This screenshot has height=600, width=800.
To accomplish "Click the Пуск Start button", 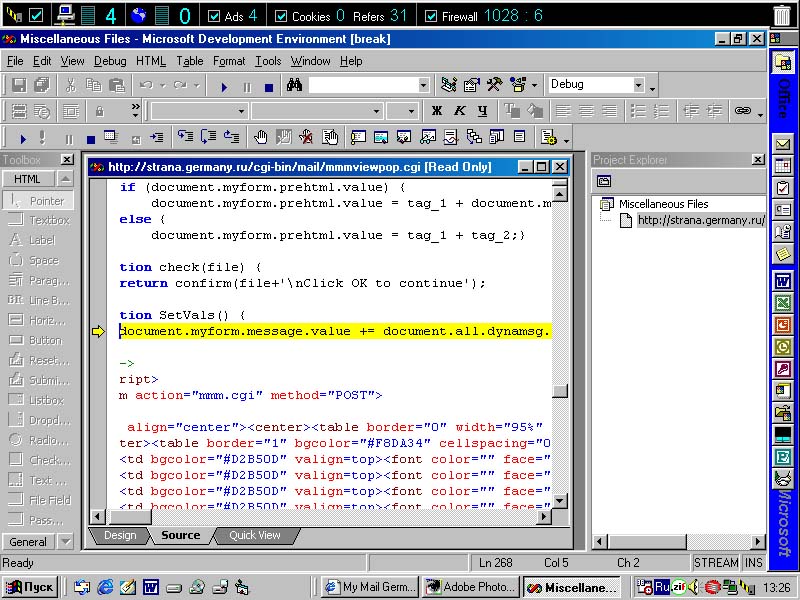I will (31, 587).
